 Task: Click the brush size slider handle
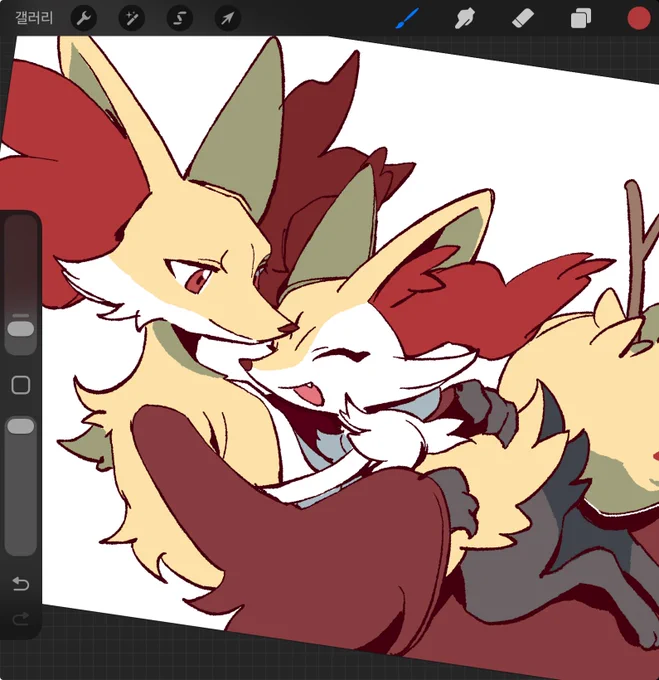[21, 328]
